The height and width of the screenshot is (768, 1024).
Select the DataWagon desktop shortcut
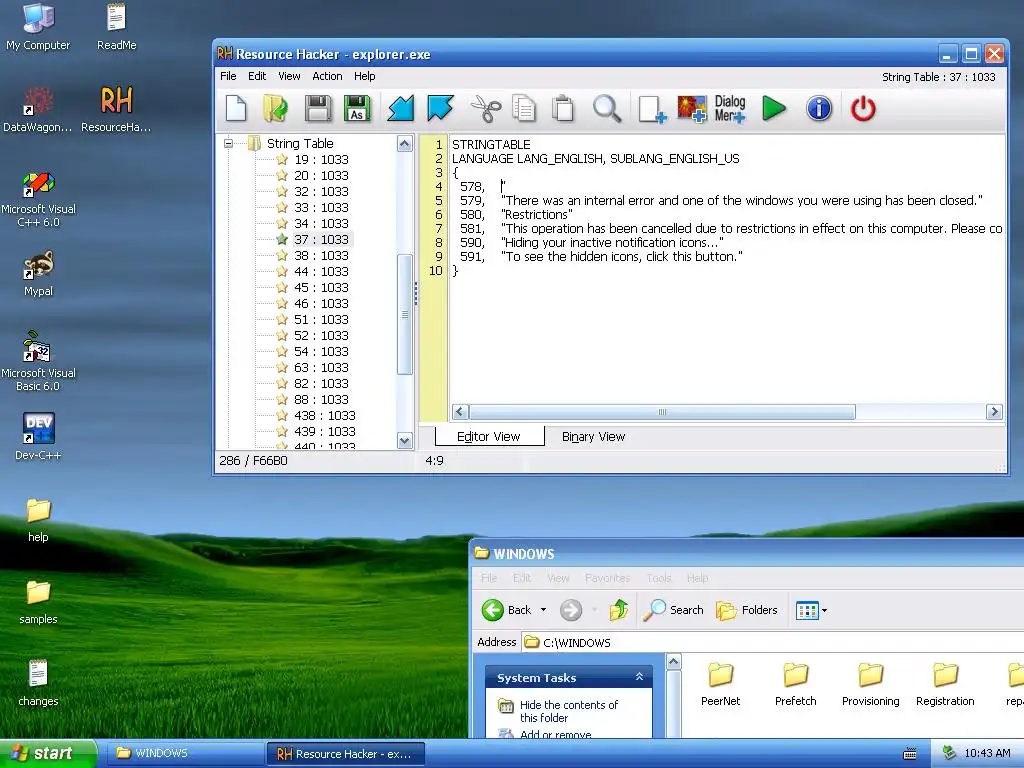click(x=38, y=109)
